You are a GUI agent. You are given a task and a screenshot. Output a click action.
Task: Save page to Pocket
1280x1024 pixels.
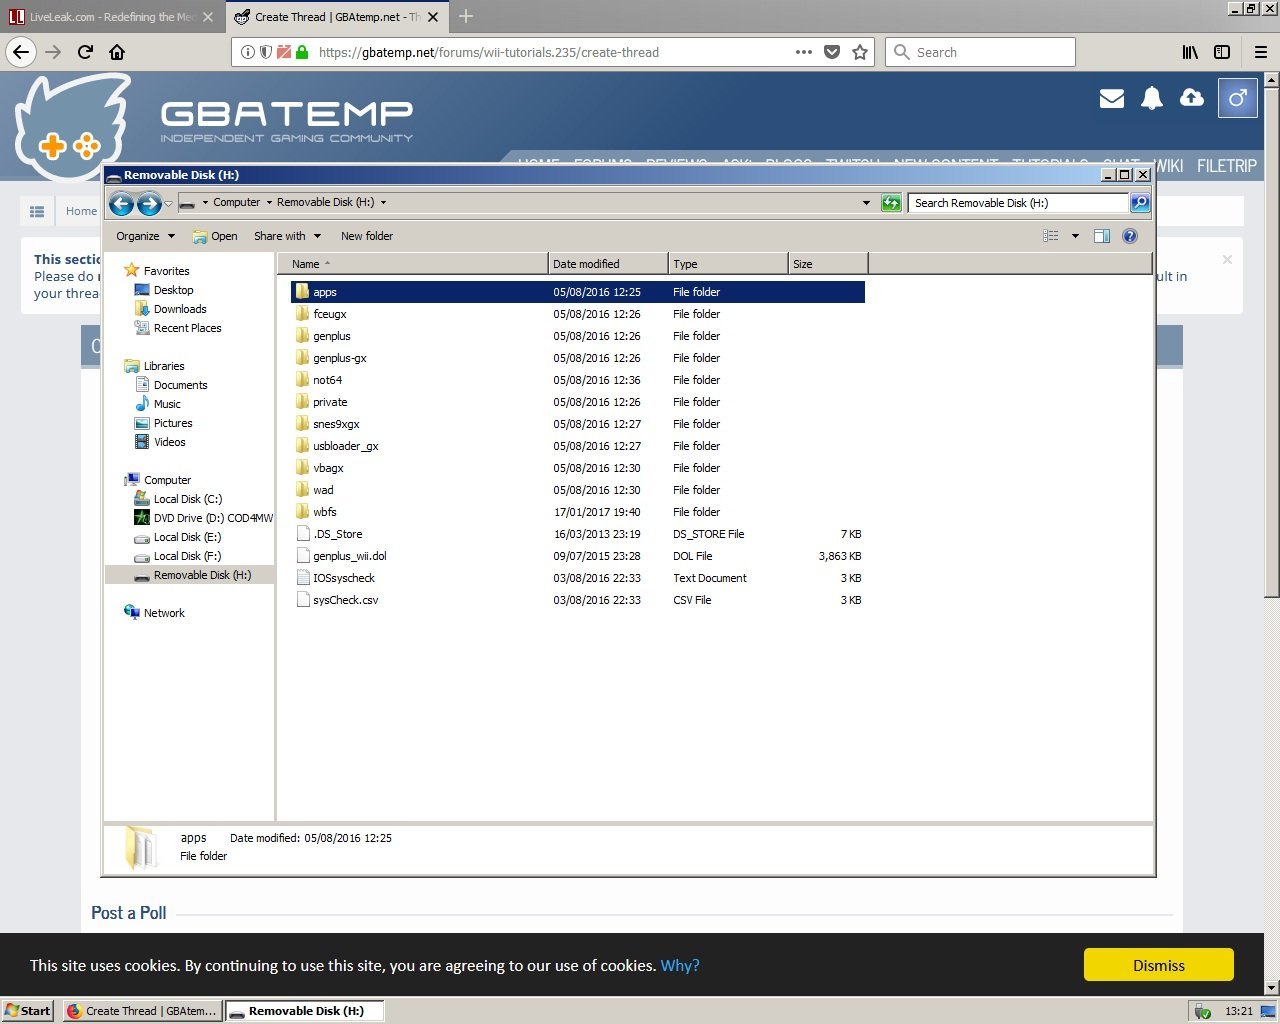tap(832, 52)
